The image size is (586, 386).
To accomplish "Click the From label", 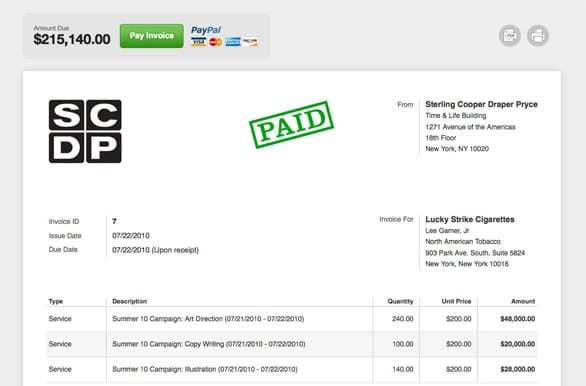I will tap(405, 105).
